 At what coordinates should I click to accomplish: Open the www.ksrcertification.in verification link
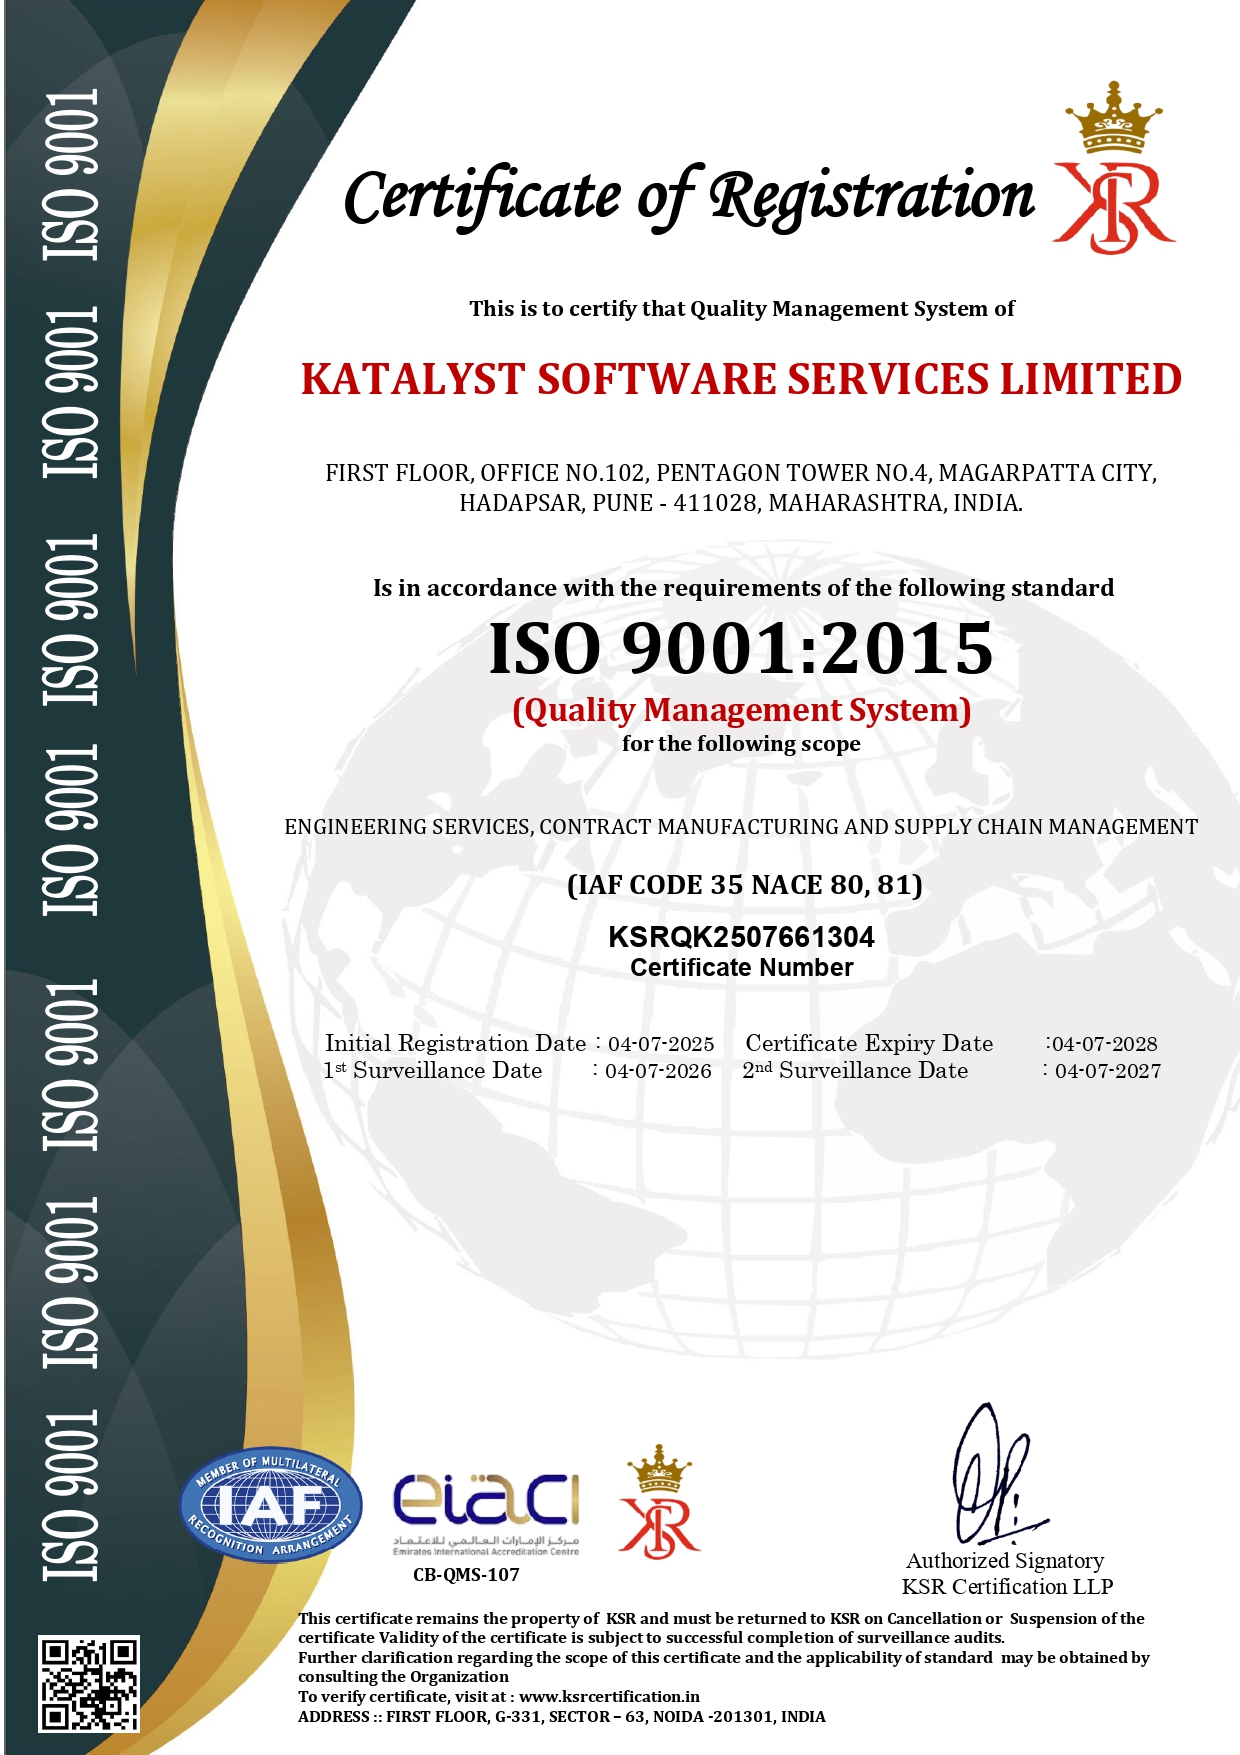tap(609, 1696)
